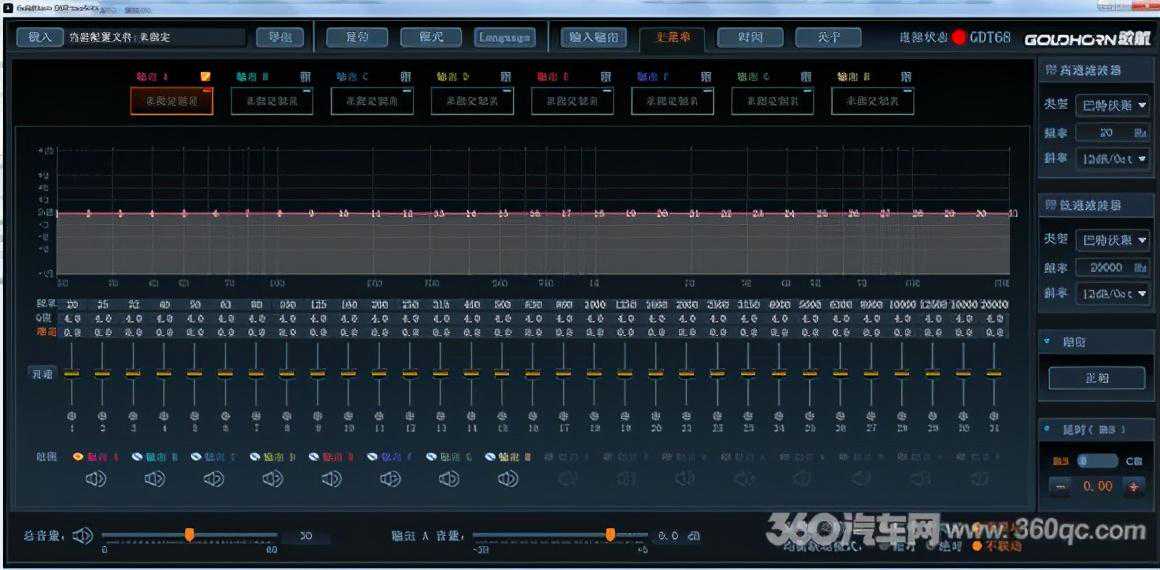1160x570 pixels.
Task: Open the Language menu button
Action: [x=504, y=38]
